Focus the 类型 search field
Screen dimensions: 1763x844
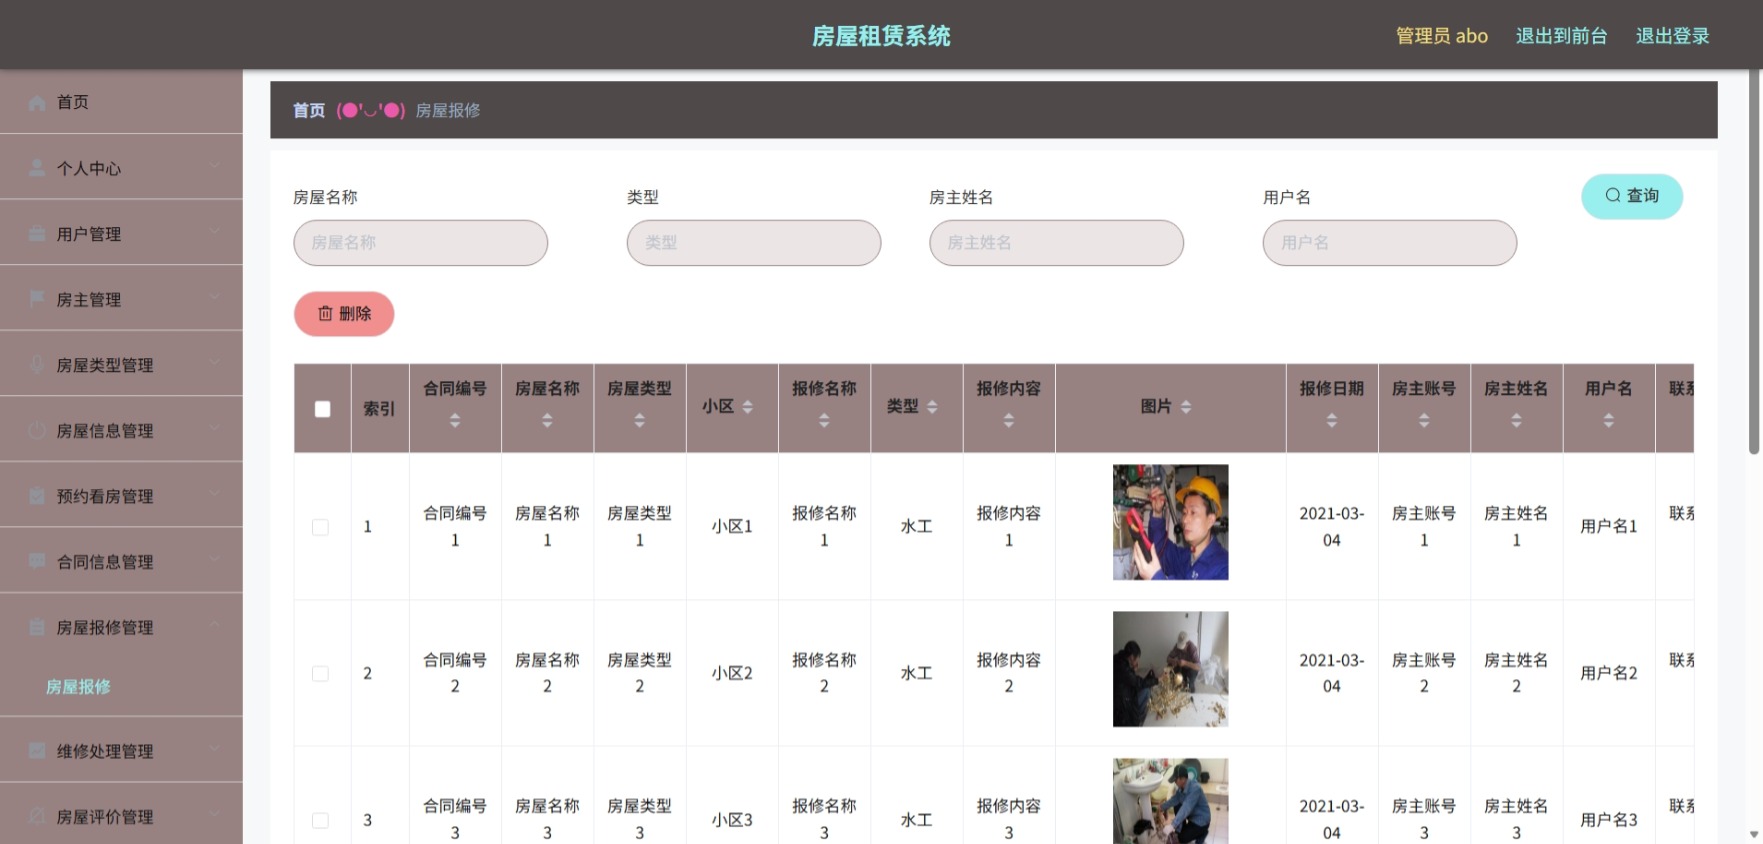coord(754,243)
